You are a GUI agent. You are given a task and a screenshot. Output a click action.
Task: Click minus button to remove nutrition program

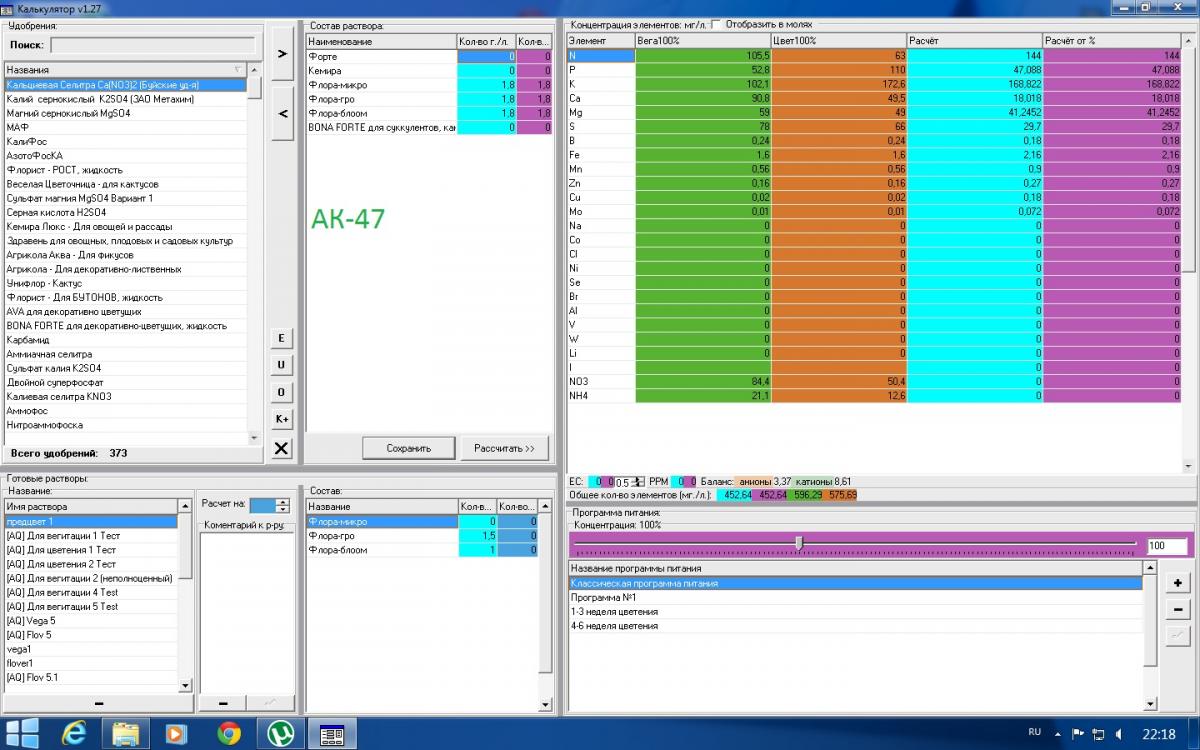click(1178, 609)
